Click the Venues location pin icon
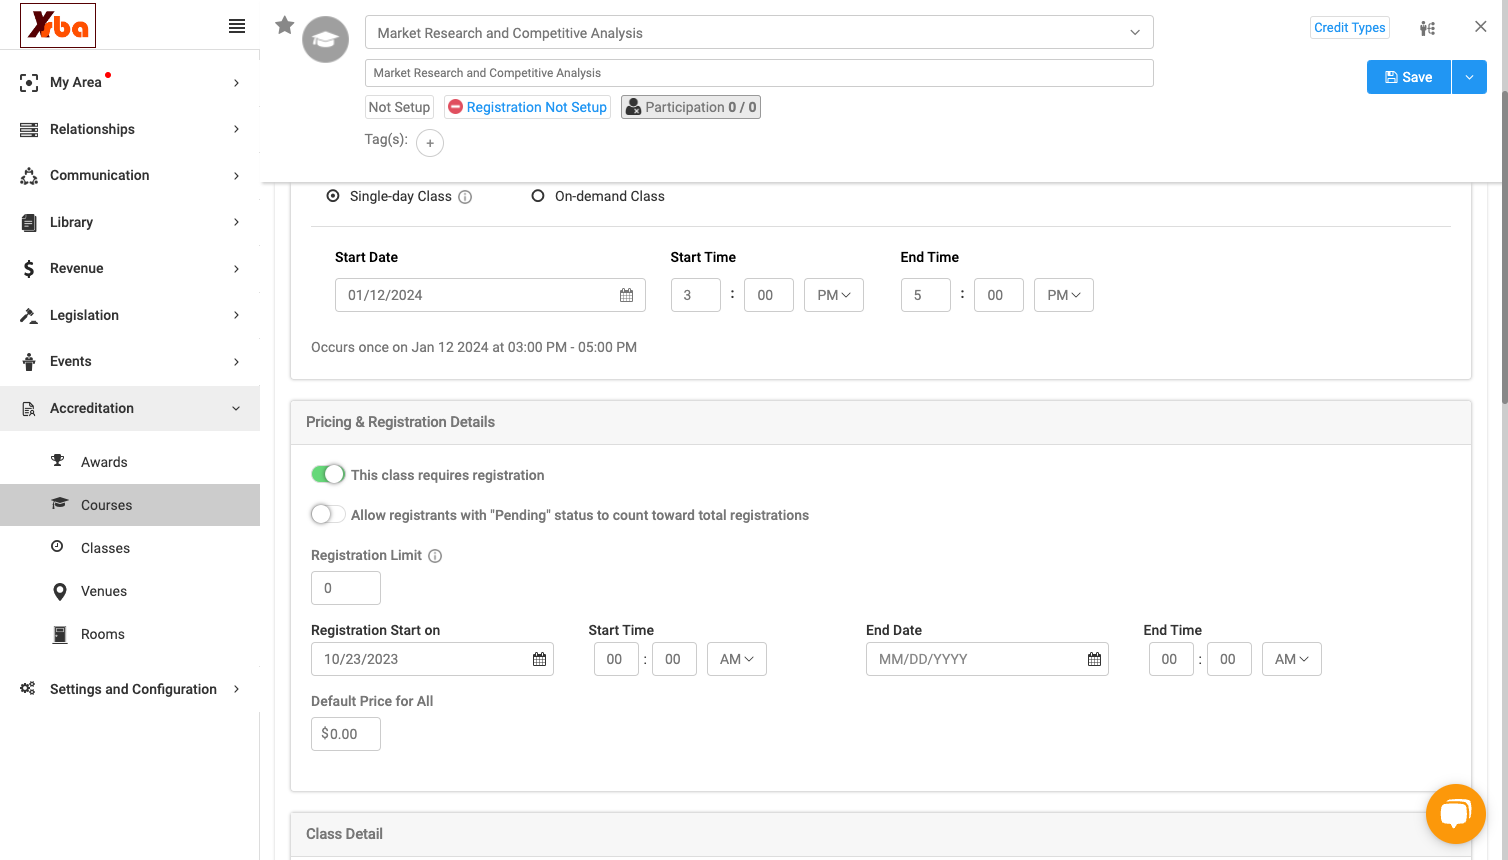The image size is (1508, 860). (60, 591)
